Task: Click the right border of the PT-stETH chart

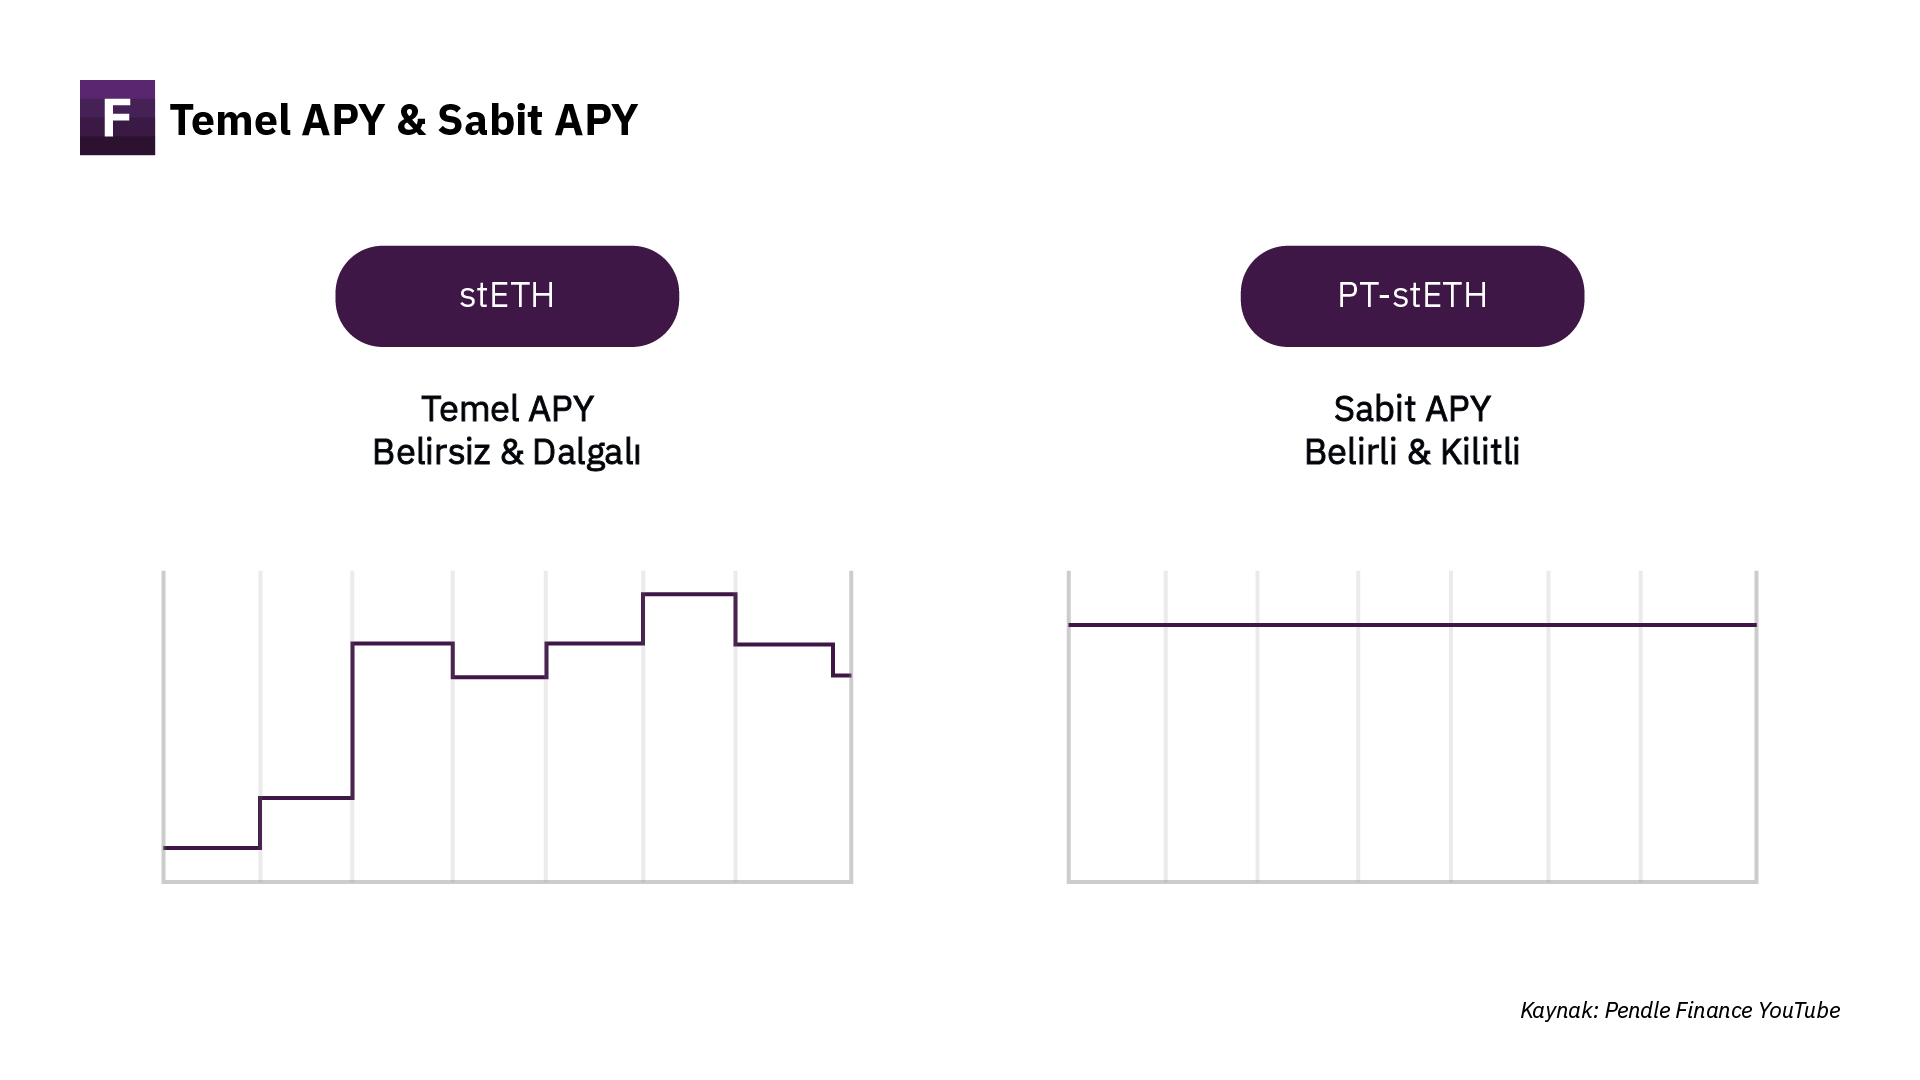Action: tap(1757, 727)
